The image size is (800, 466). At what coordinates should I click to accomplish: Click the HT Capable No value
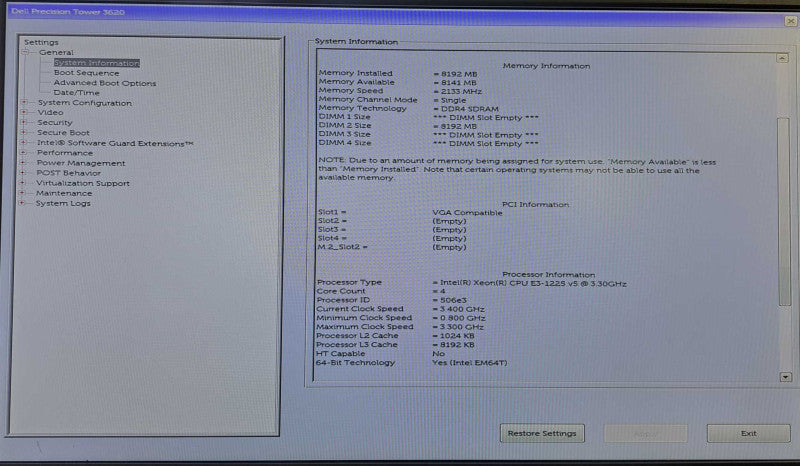click(438, 354)
